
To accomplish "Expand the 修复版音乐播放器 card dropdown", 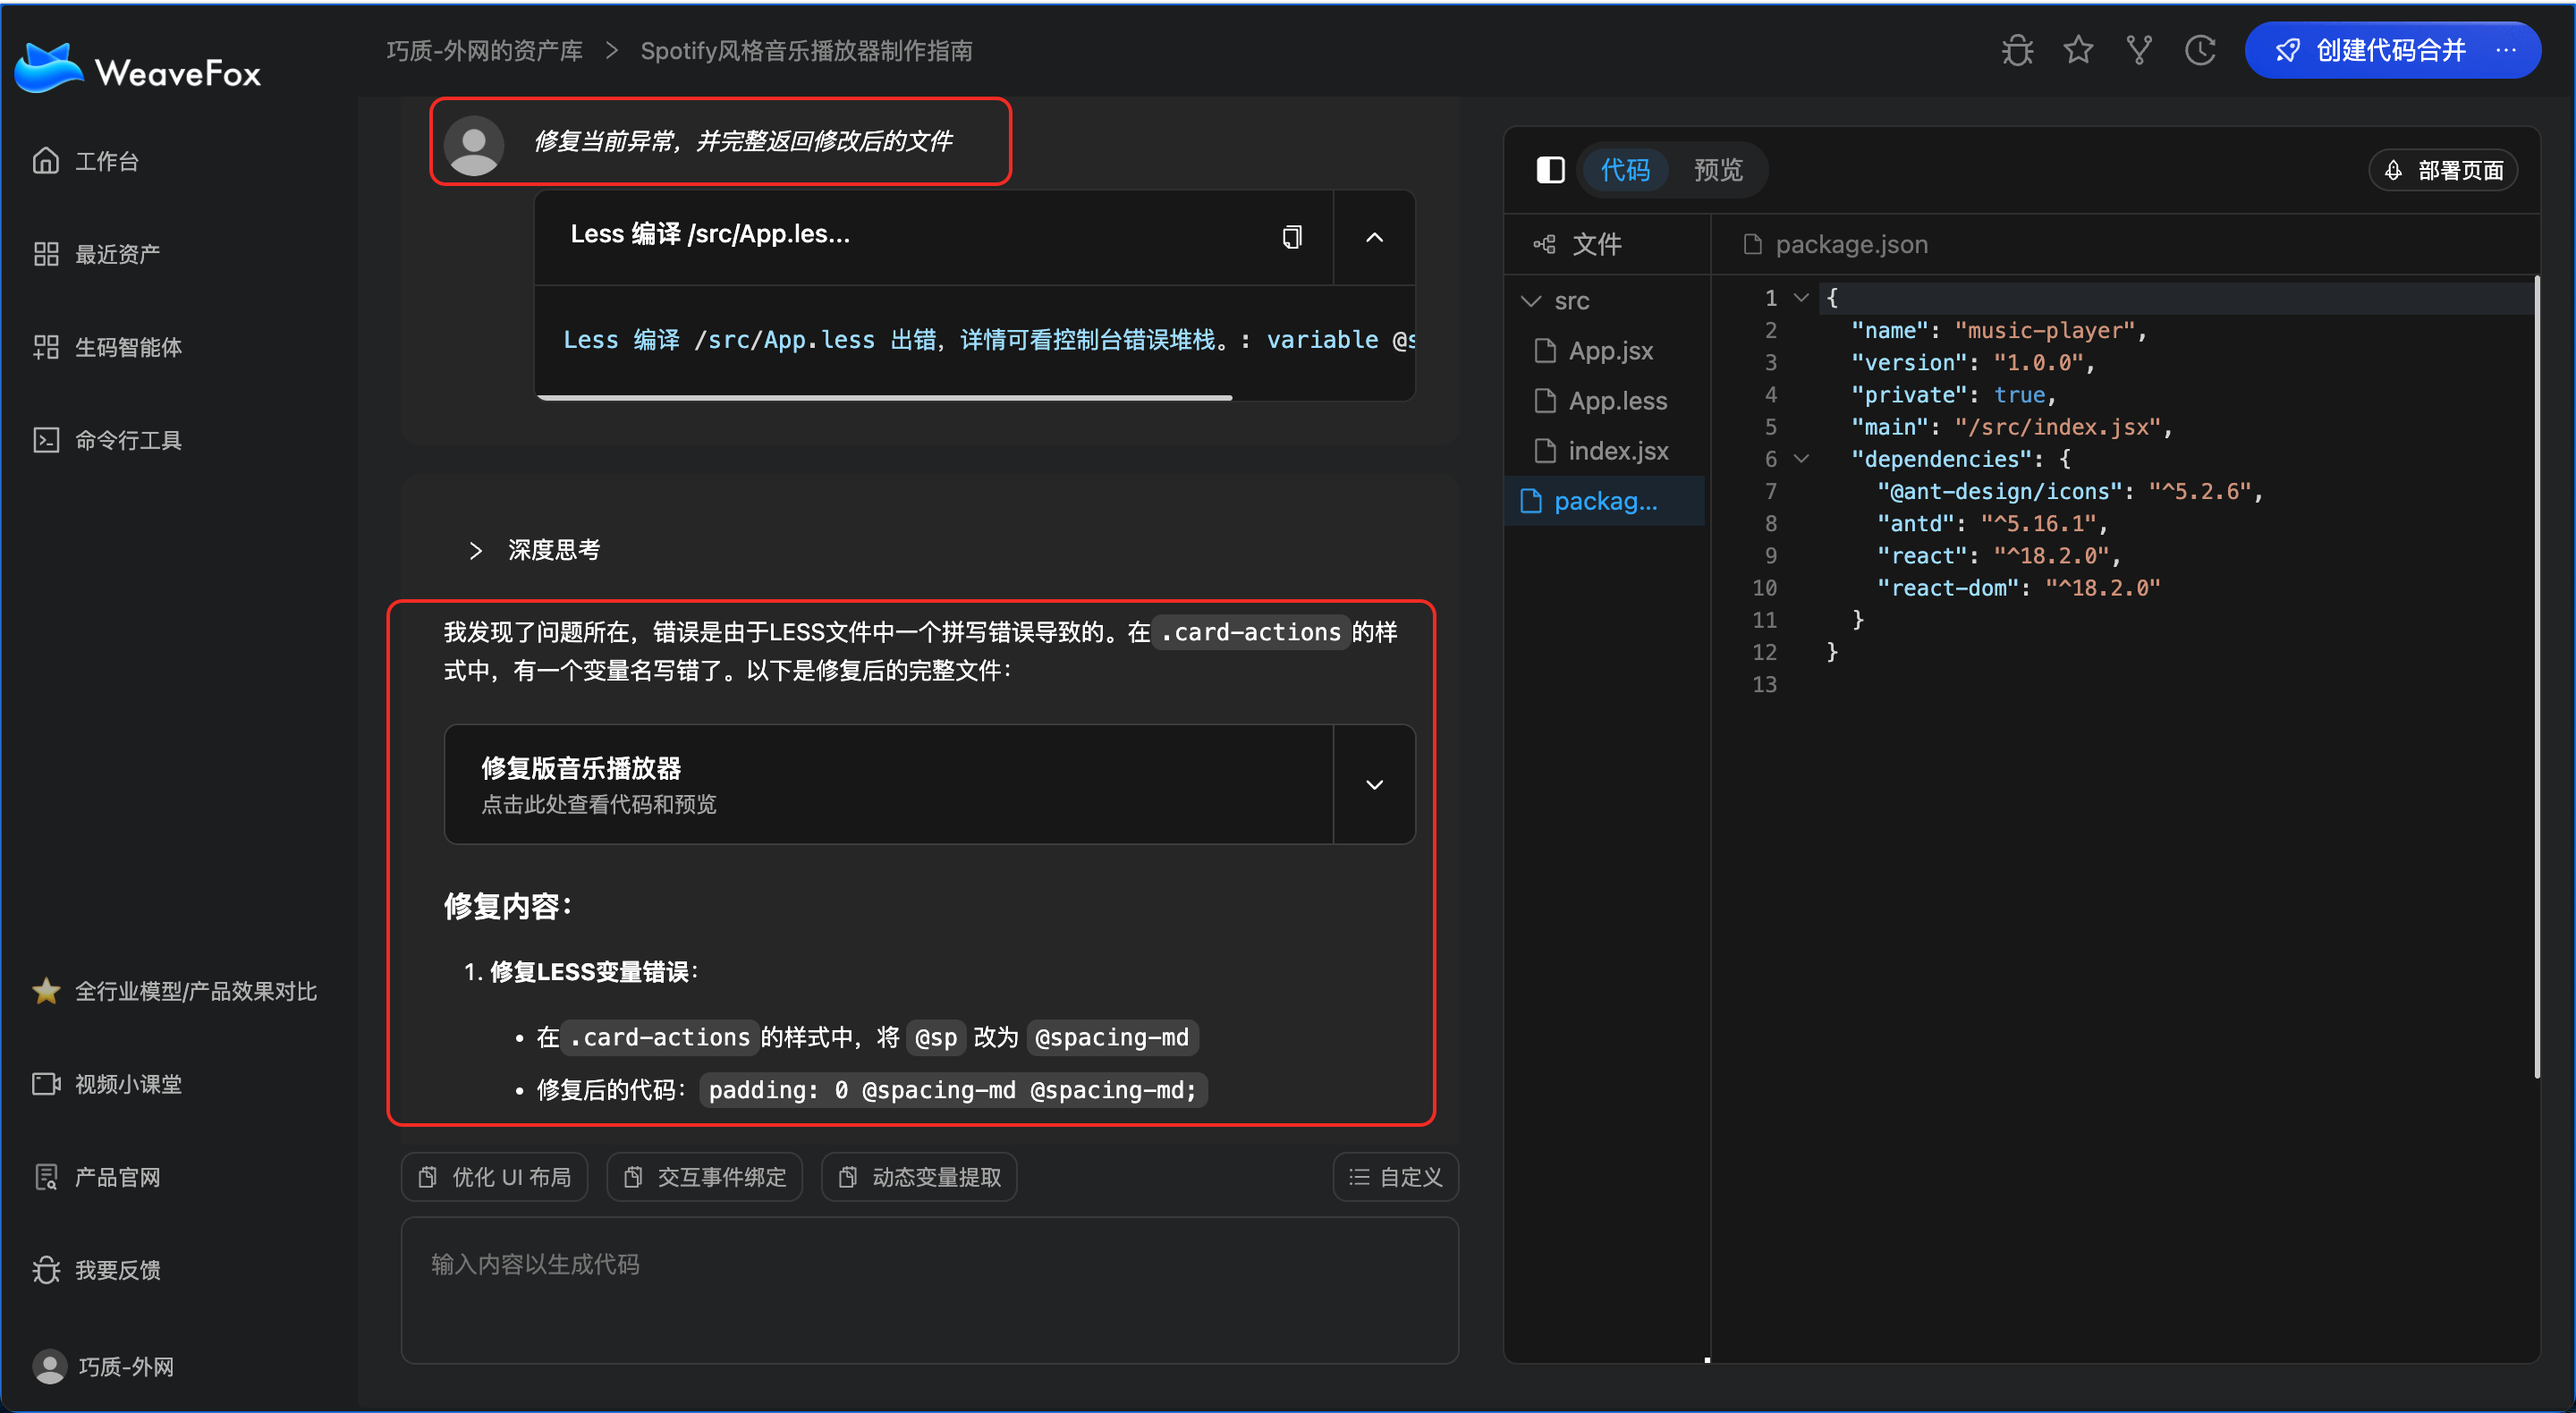I will click(x=1374, y=785).
